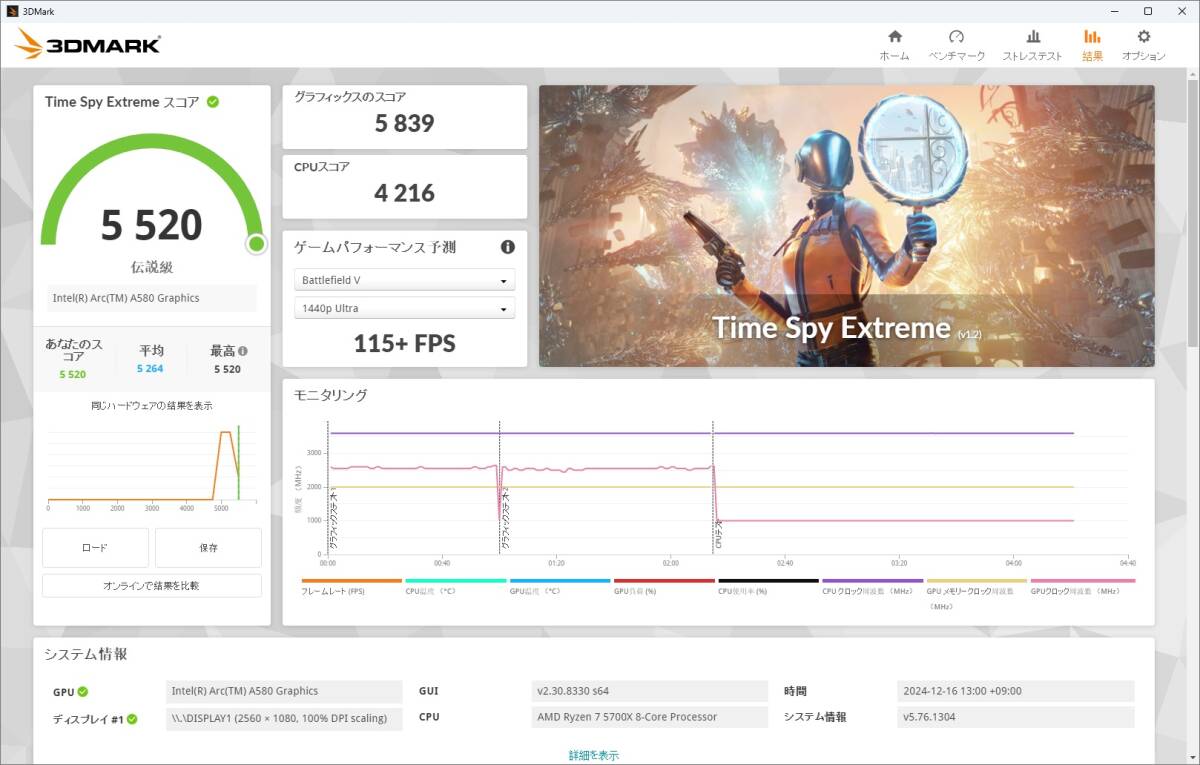Click info icon beside game performance estimate
This screenshot has width=1200, height=765.
pyautogui.click(x=507, y=247)
